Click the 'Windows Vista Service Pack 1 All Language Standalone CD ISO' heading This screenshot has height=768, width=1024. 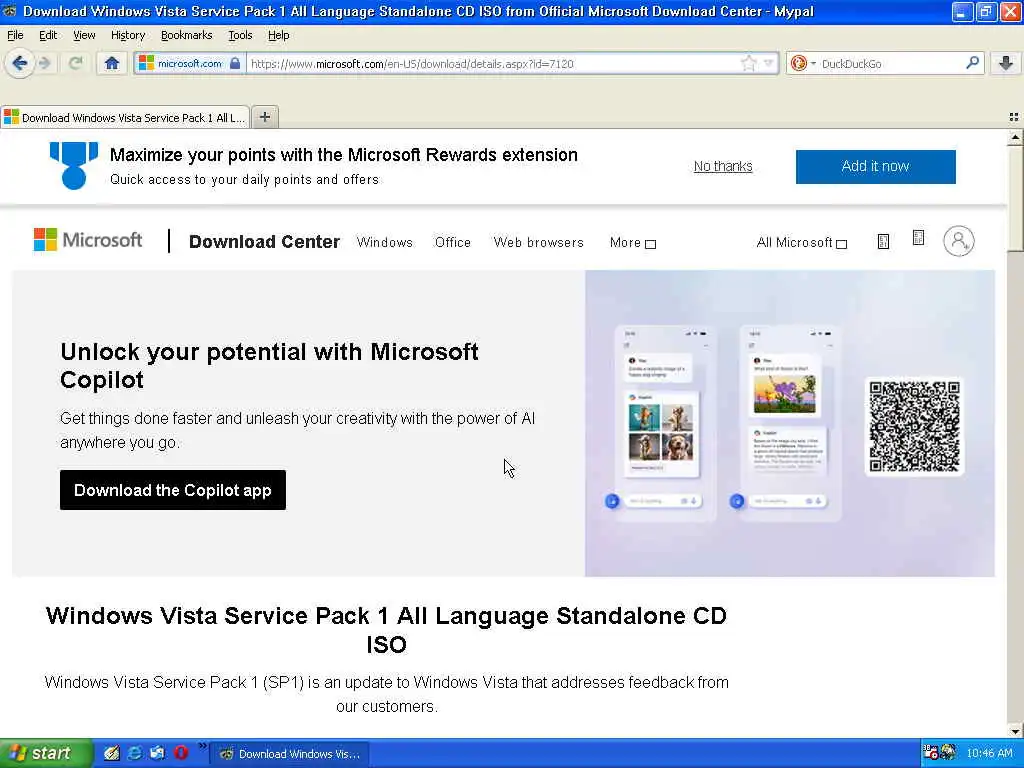point(386,630)
